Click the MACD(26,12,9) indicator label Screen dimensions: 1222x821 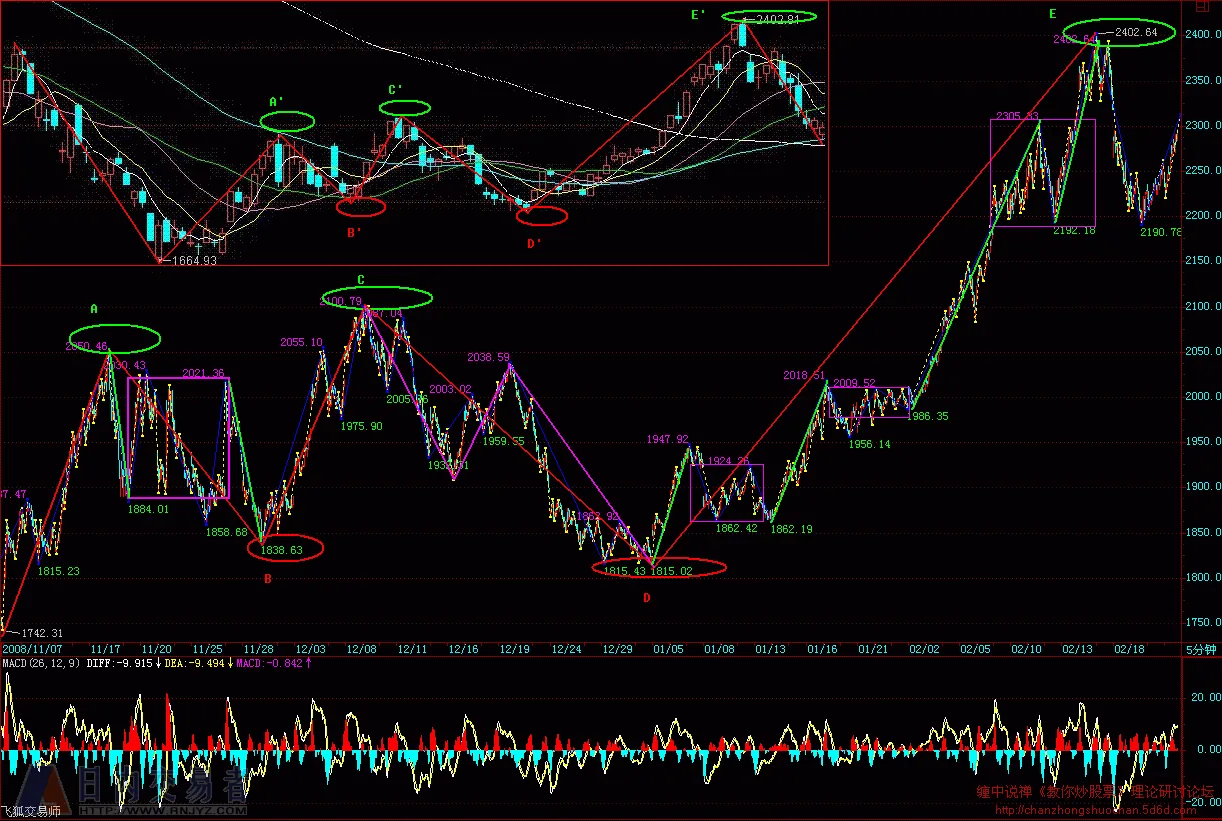tap(39, 662)
